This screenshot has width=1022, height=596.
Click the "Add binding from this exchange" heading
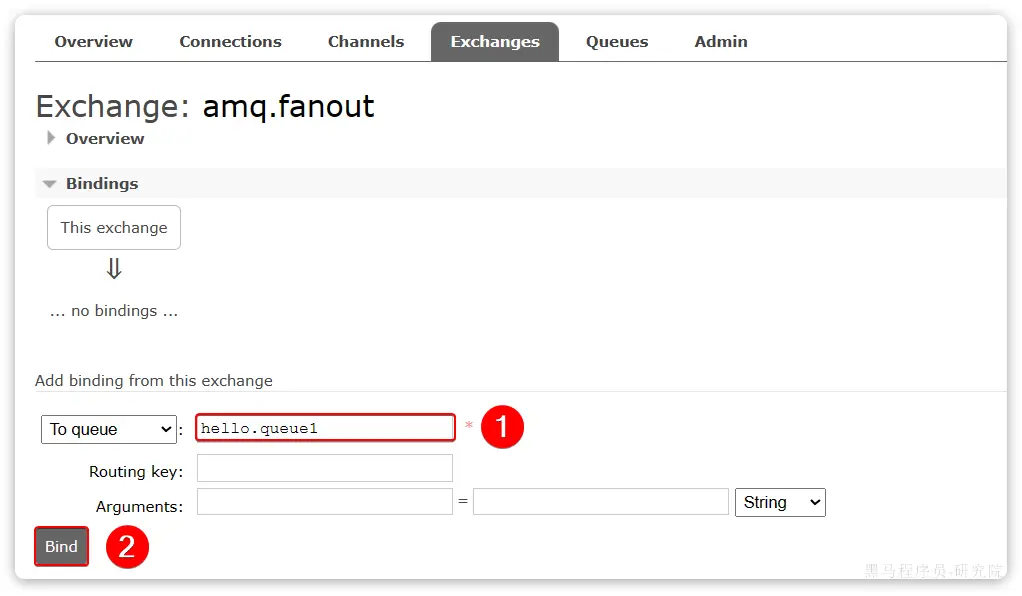pyautogui.click(x=154, y=381)
